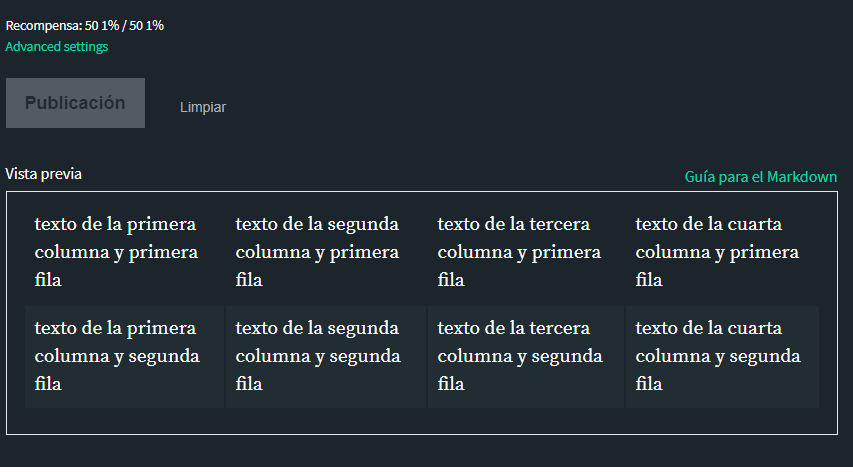The height and width of the screenshot is (472, 853).
Task: Select cell tercera columna y primera fila
Action: tap(526, 252)
